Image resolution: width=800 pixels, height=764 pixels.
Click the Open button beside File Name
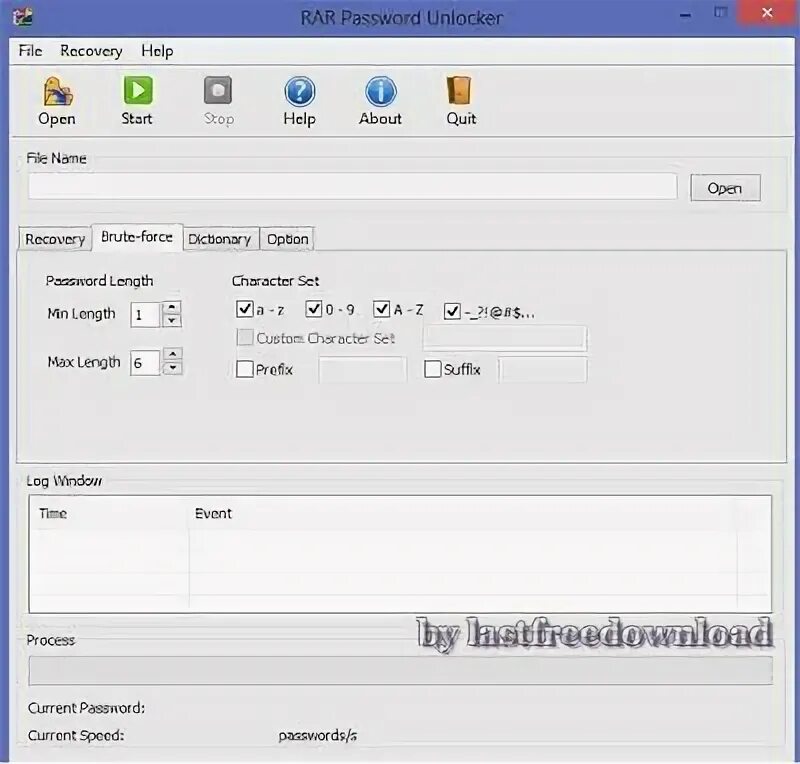tap(725, 188)
